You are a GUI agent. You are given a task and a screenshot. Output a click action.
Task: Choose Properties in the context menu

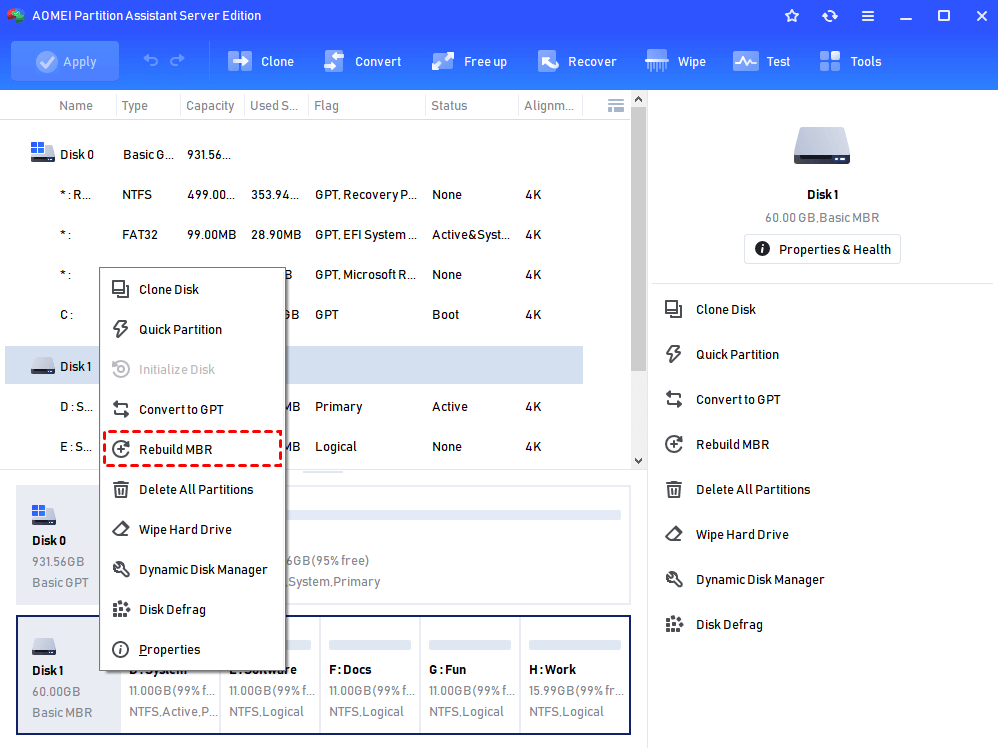click(x=192, y=649)
